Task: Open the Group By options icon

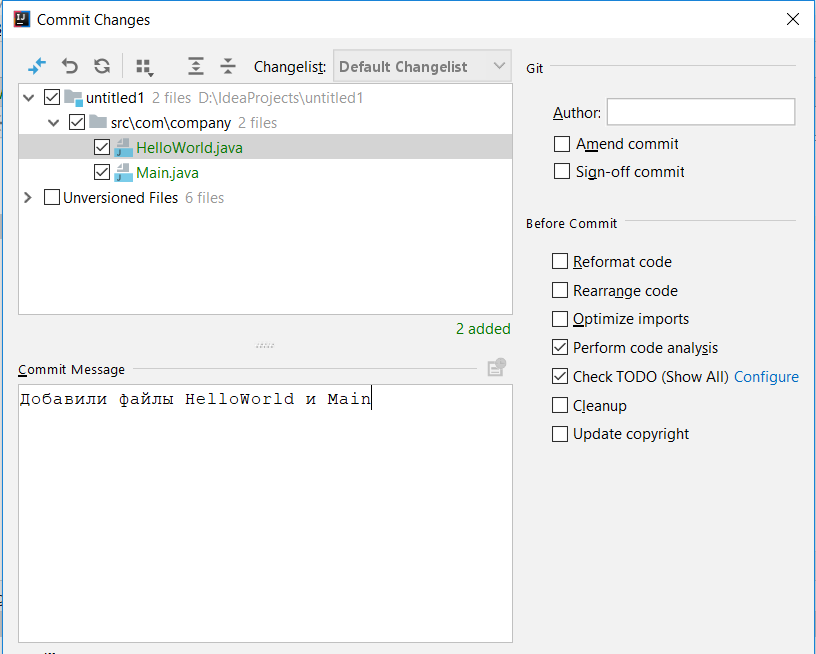Action: click(x=144, y=66)
